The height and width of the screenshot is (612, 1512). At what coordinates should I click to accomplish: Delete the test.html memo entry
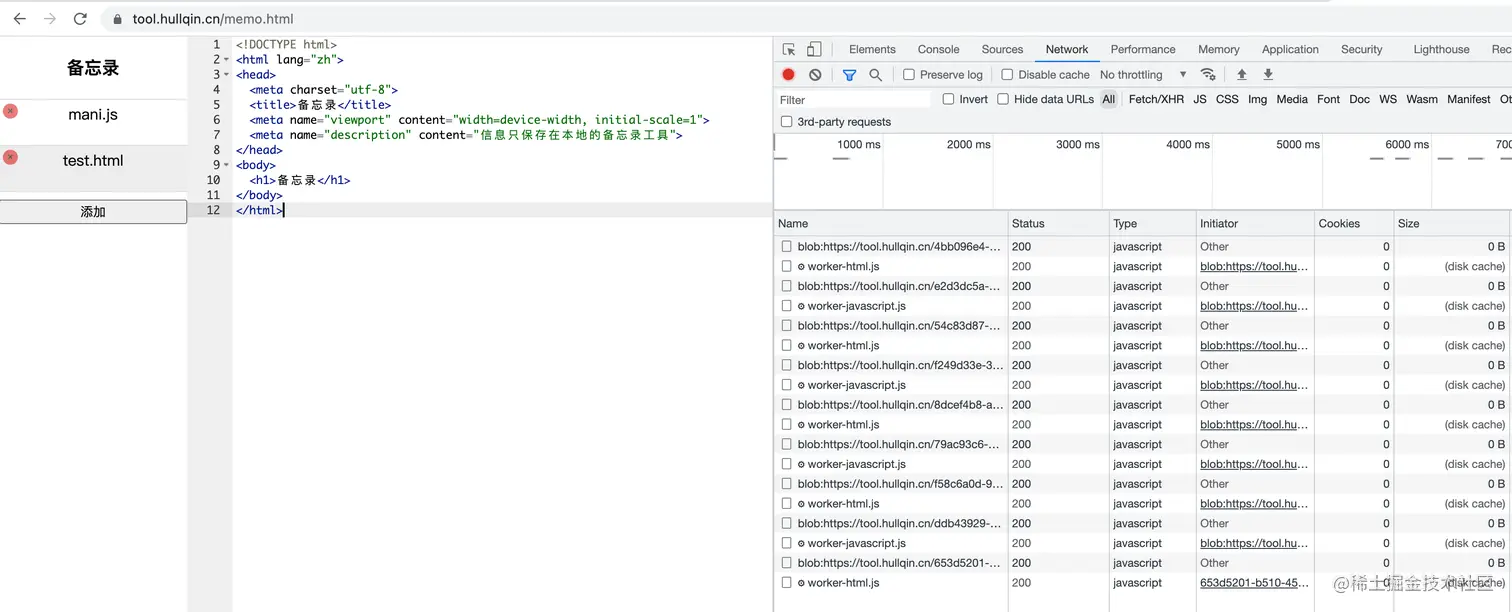(10, 157)
